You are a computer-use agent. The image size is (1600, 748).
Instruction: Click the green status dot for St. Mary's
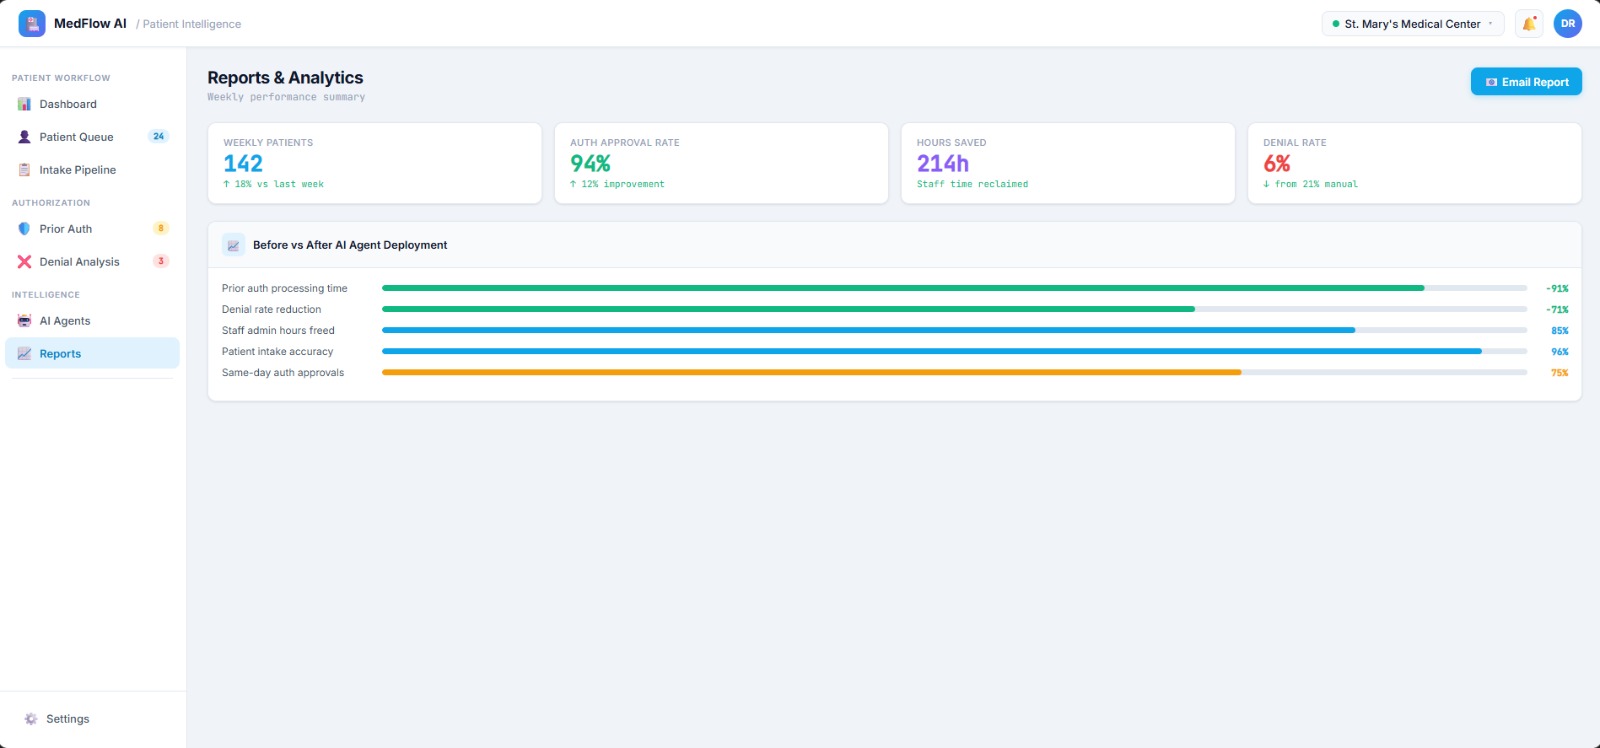click(1336, 24)
